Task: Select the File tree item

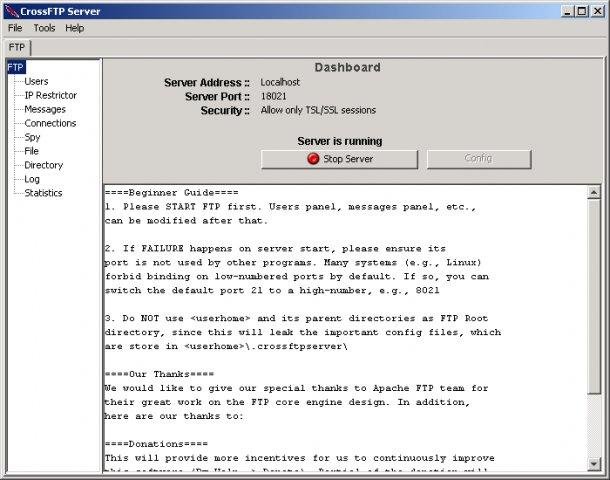Action: pos(31,151)
